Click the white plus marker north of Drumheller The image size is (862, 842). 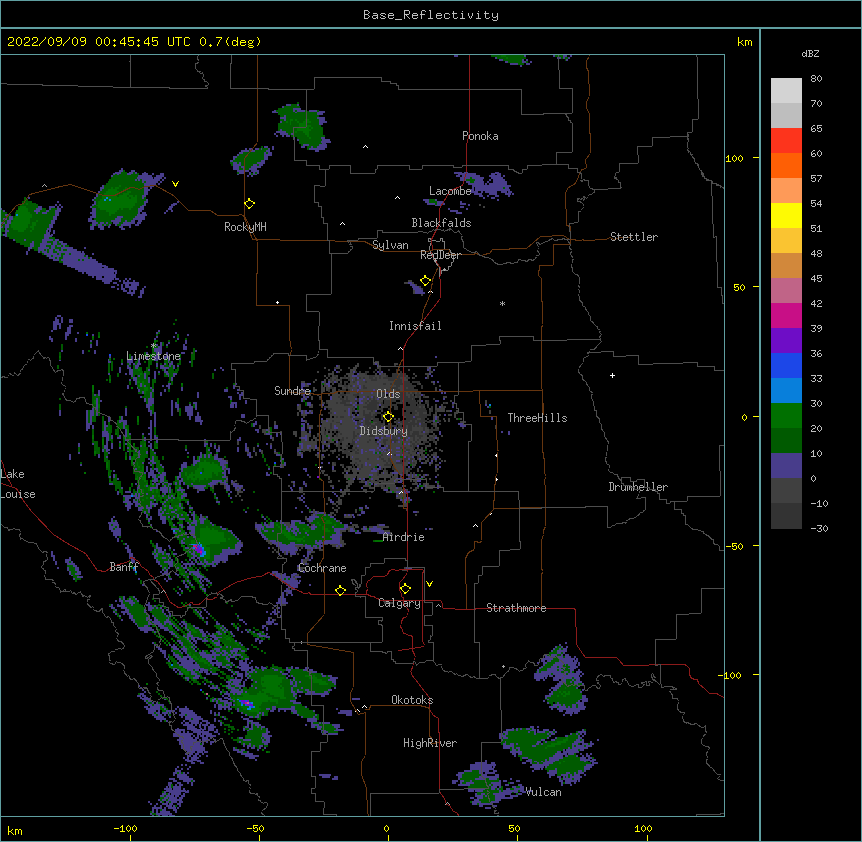(612, 375)
